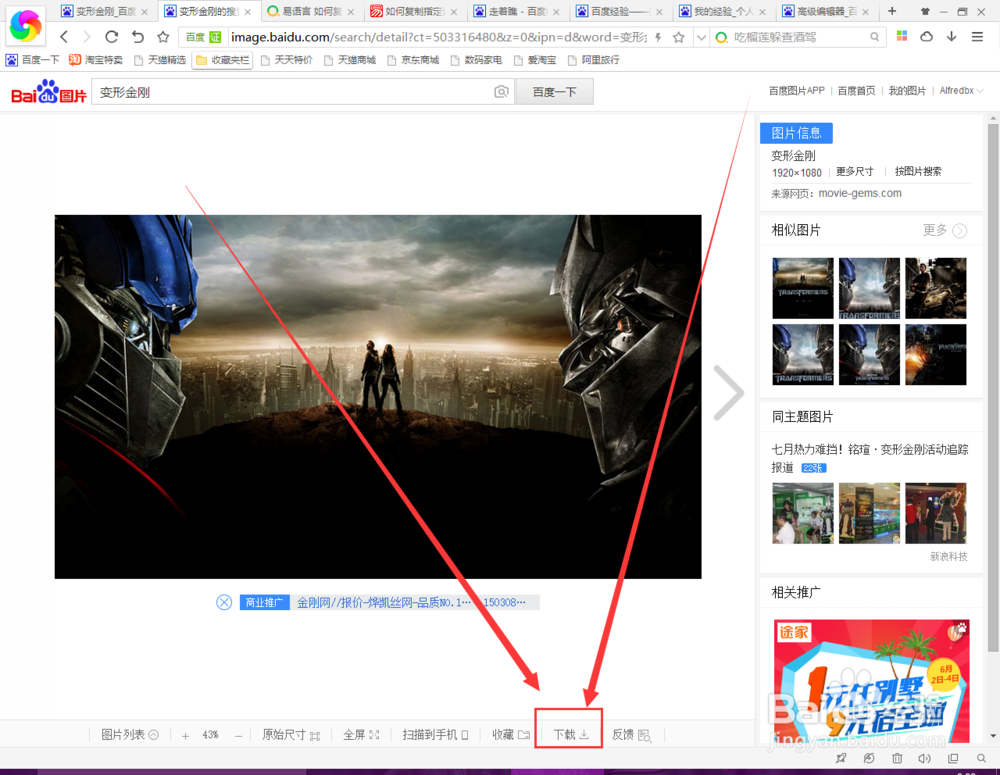This screenshot has width=1000, height=775.
Task: Click the window split icon in status bar
Action: click(953, 758)
